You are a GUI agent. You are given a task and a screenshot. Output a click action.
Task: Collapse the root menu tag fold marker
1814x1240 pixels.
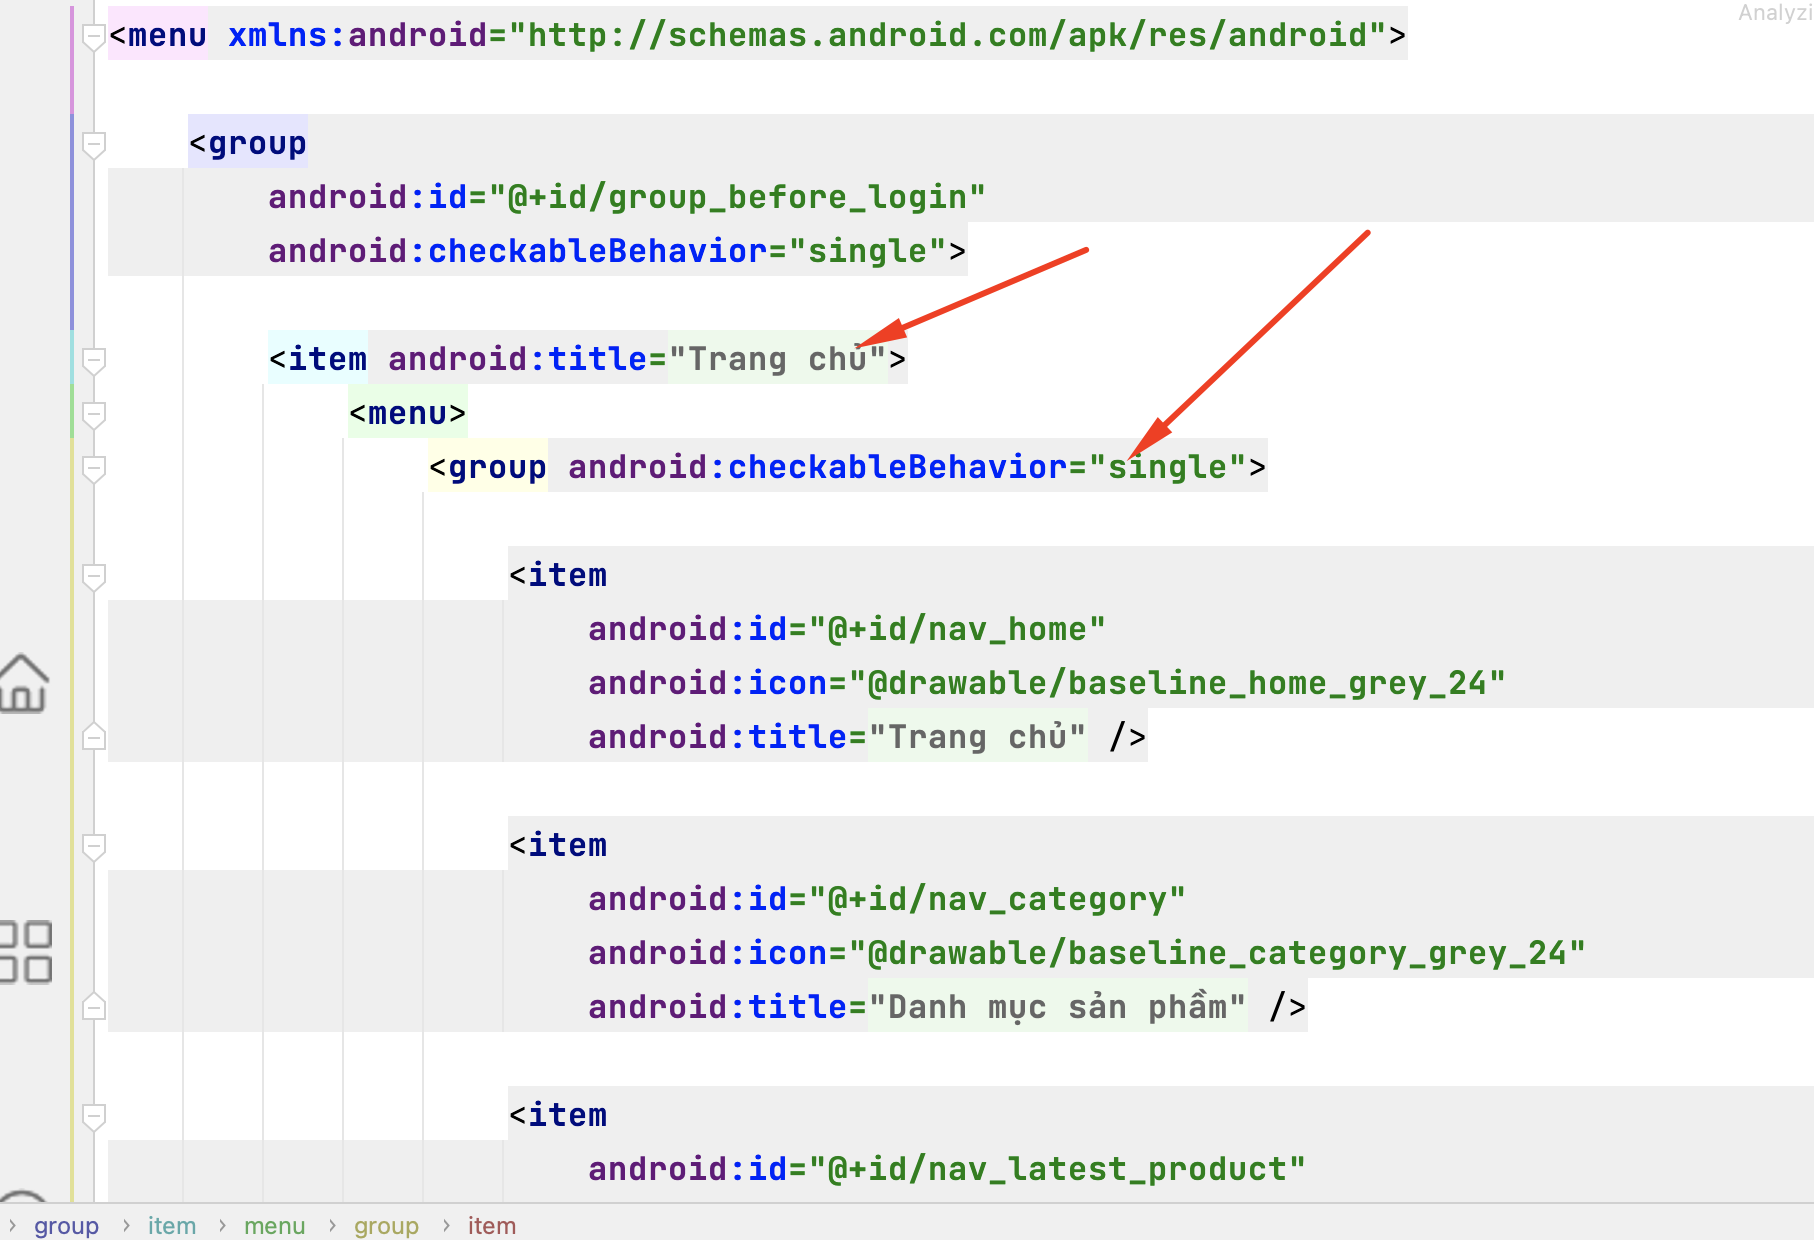[93, 37]
